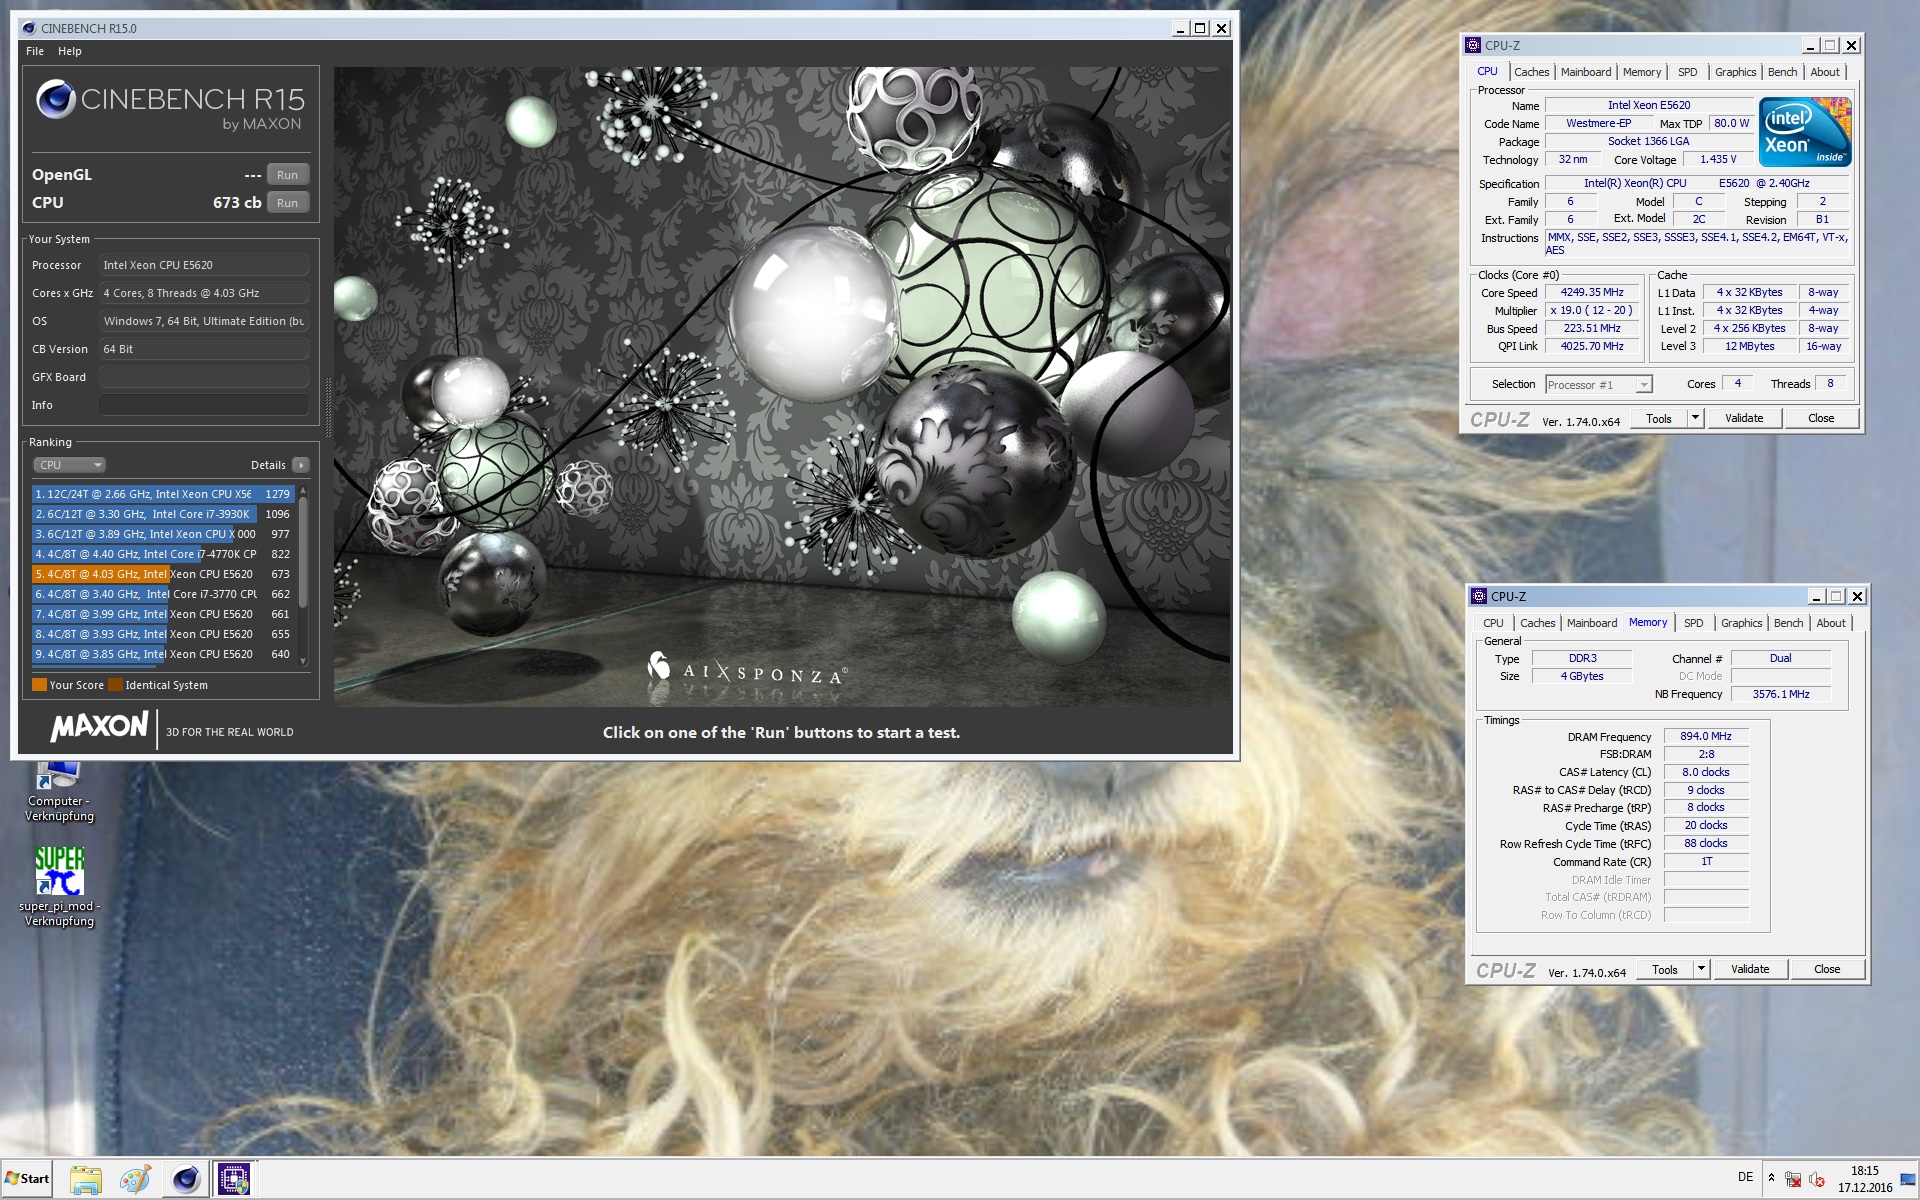Open Memory tab in top CPU-Z window
Screen dimensions: 1920x1200
[x=1642, y=72]
